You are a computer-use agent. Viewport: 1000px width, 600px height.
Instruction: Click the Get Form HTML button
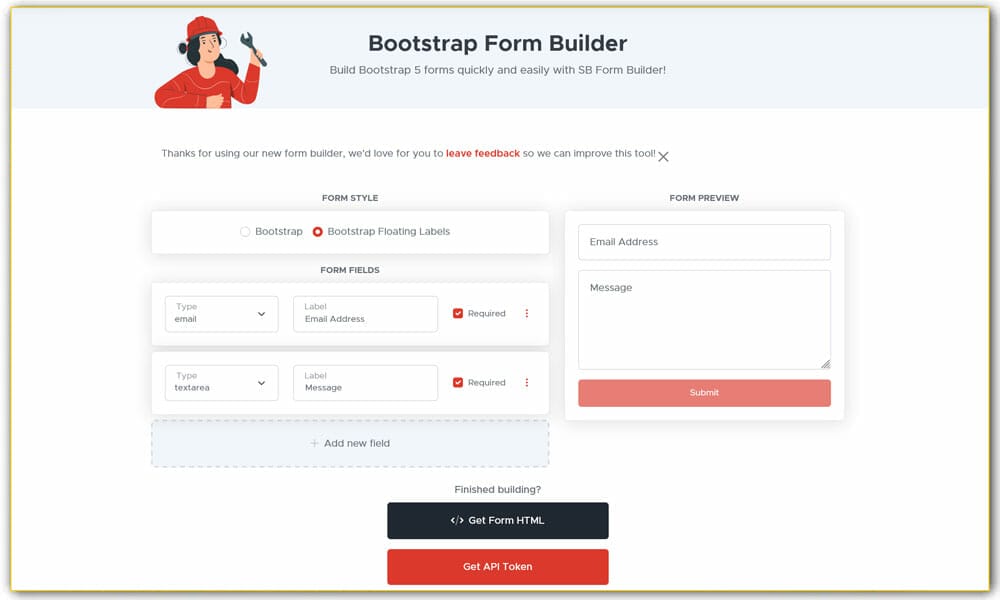tap(497, 520)
